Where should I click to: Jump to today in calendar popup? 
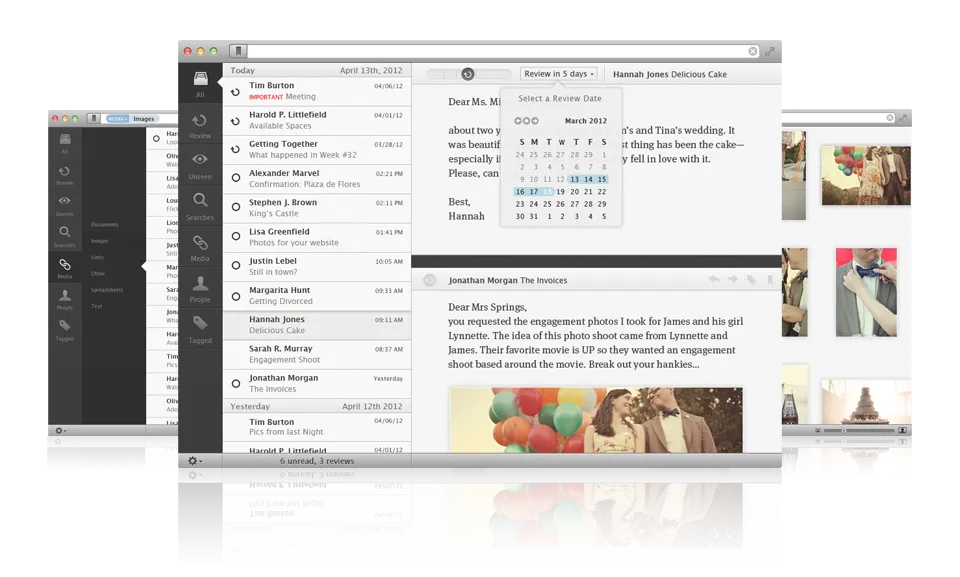coord(526,121)
